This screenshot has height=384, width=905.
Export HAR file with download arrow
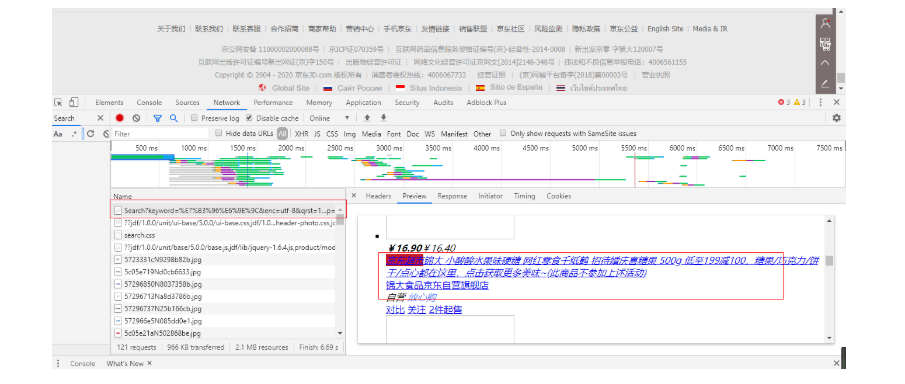(x=383, y=118)
